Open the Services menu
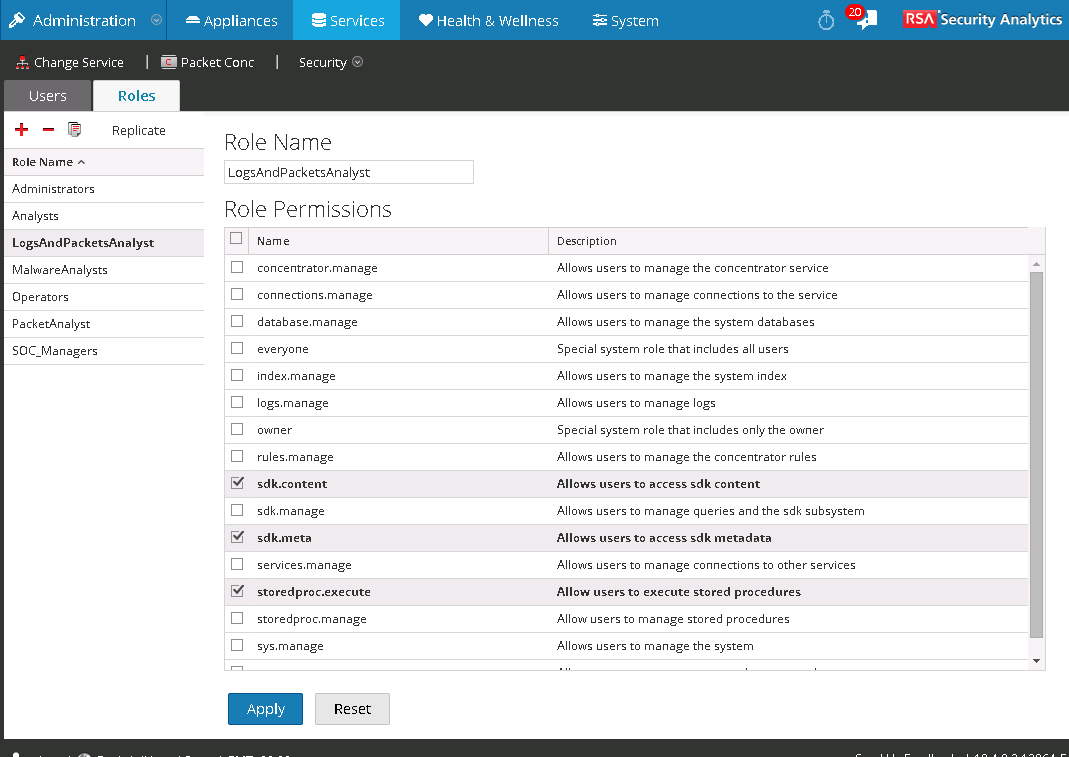The height and width of the screenshot is (757, 1069). pos(347,20)
